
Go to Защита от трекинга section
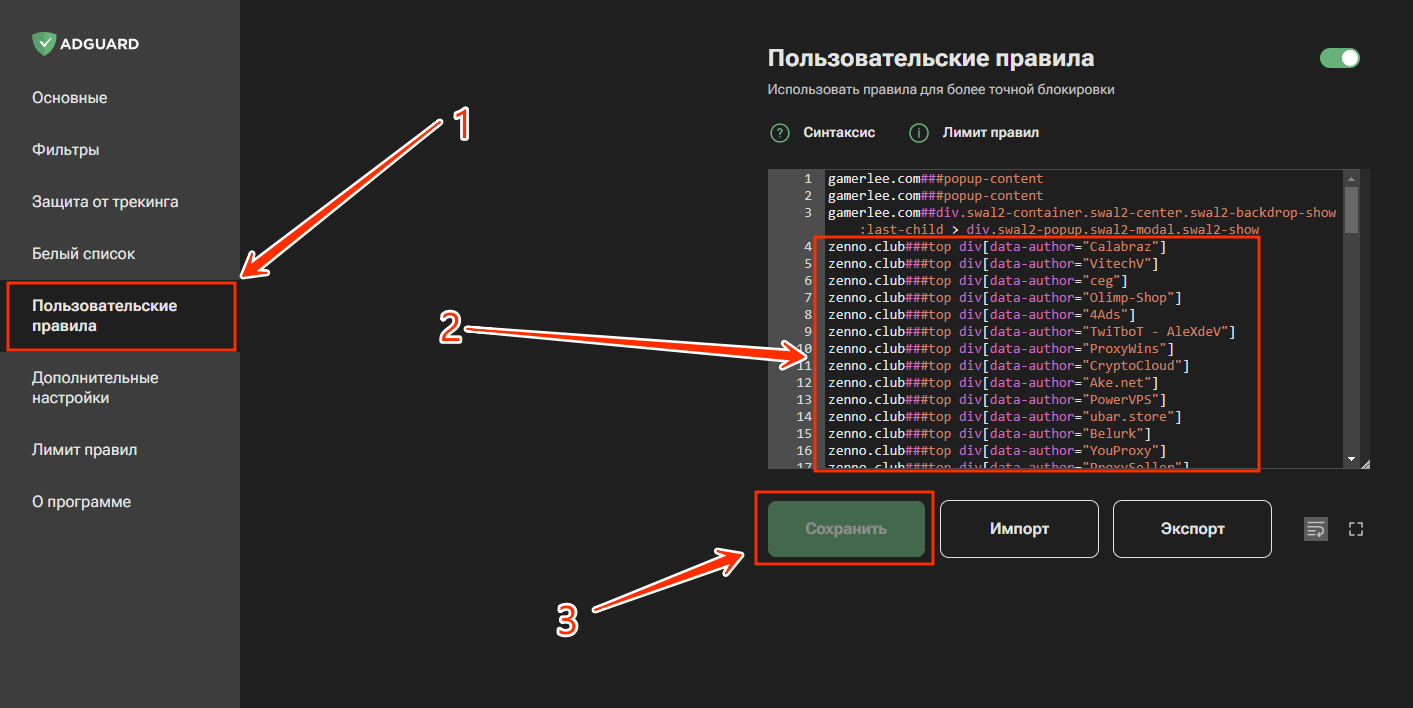(105, 202)
